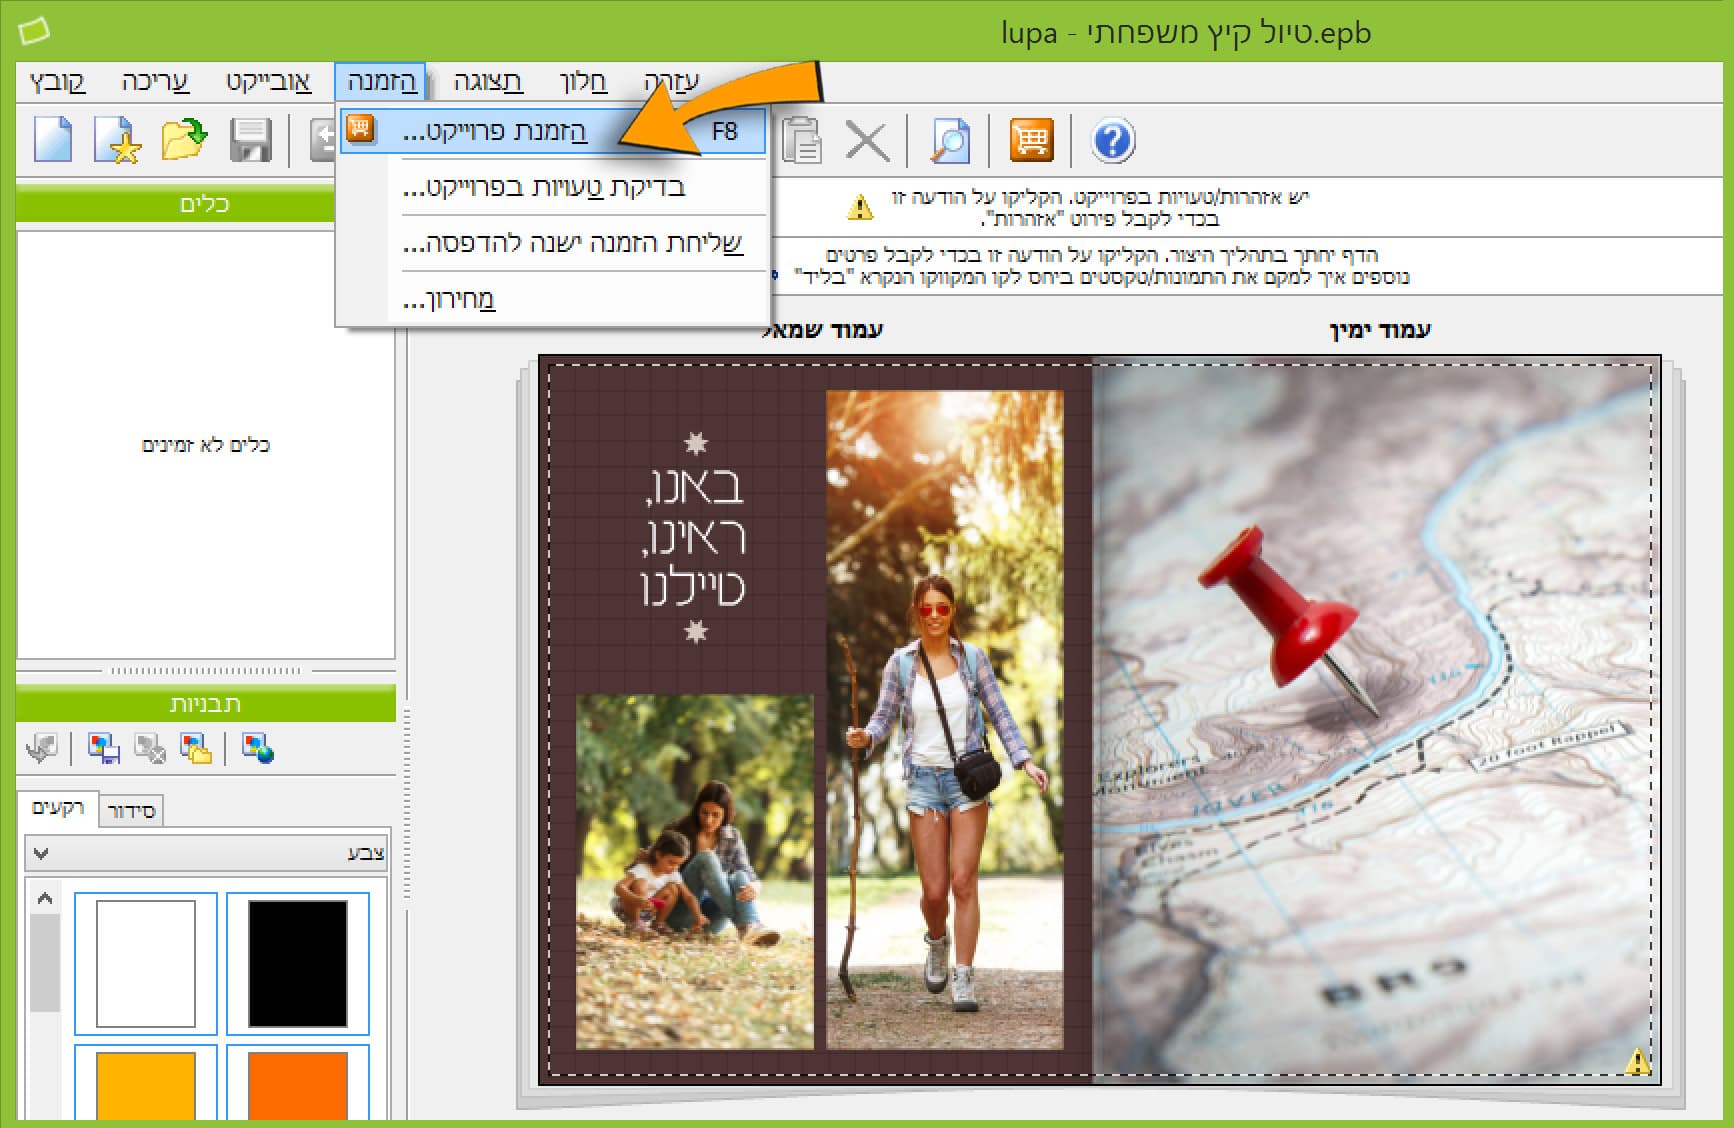Click the save template icon in תבניות panel
Image resolution: width=1734 pixels, height=1128 pixels.
[x=104, y=748]
